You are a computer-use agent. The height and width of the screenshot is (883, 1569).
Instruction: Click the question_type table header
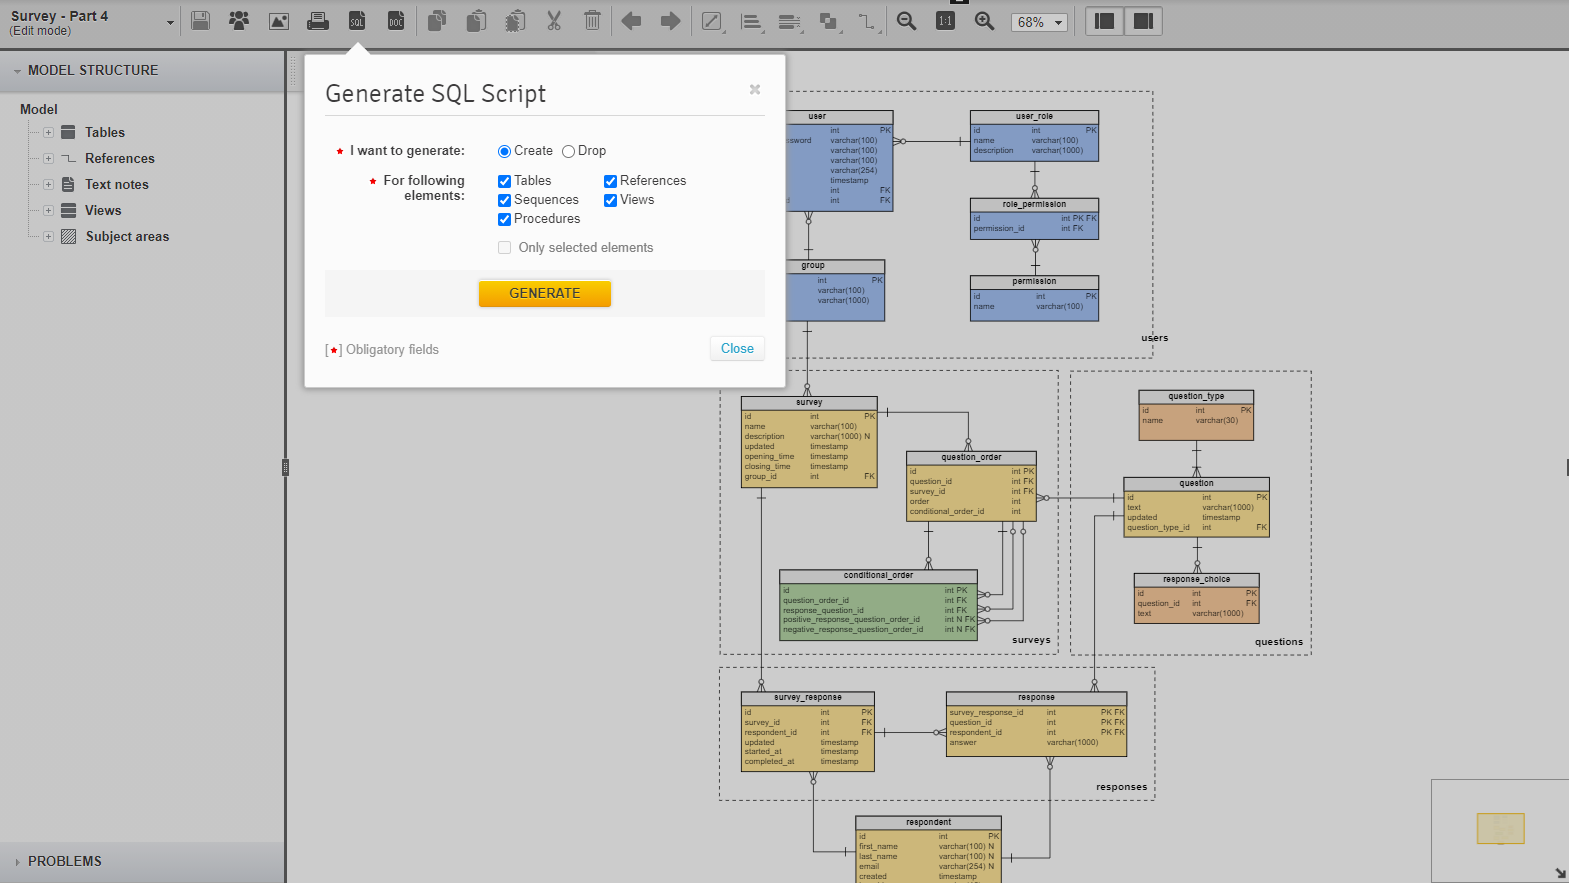tap(1196, 396)
